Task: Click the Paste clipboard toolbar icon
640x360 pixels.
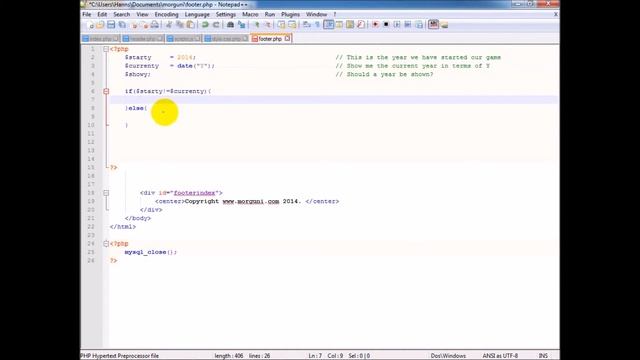Action: (x=190, y=25)
